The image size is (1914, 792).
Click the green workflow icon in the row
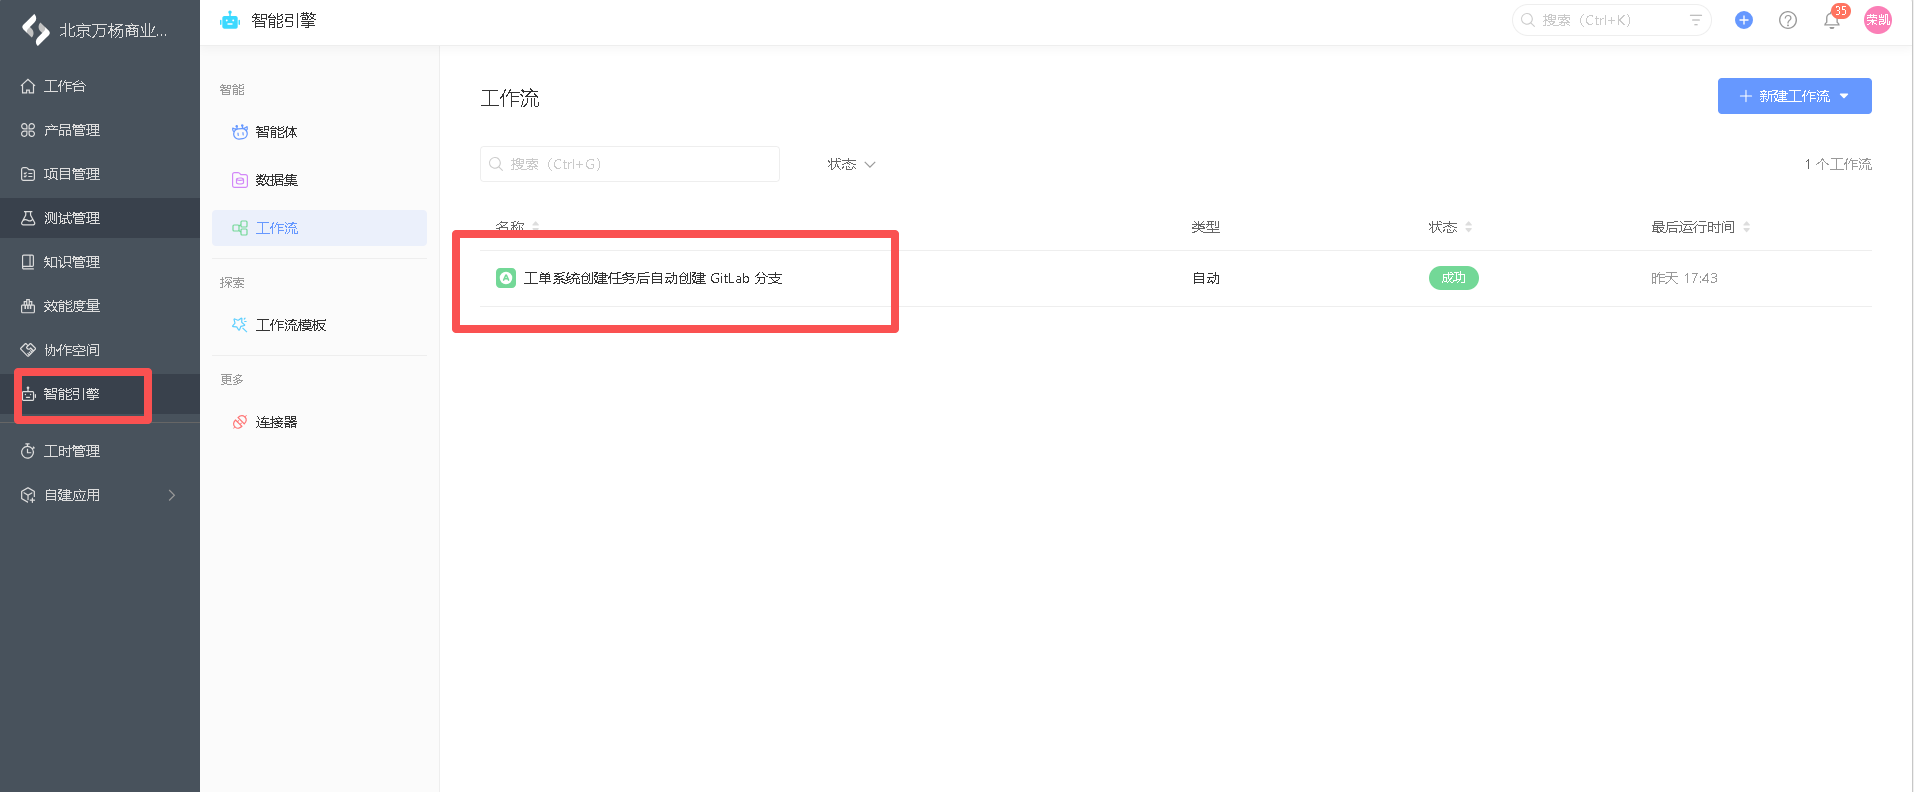(506, 278)
